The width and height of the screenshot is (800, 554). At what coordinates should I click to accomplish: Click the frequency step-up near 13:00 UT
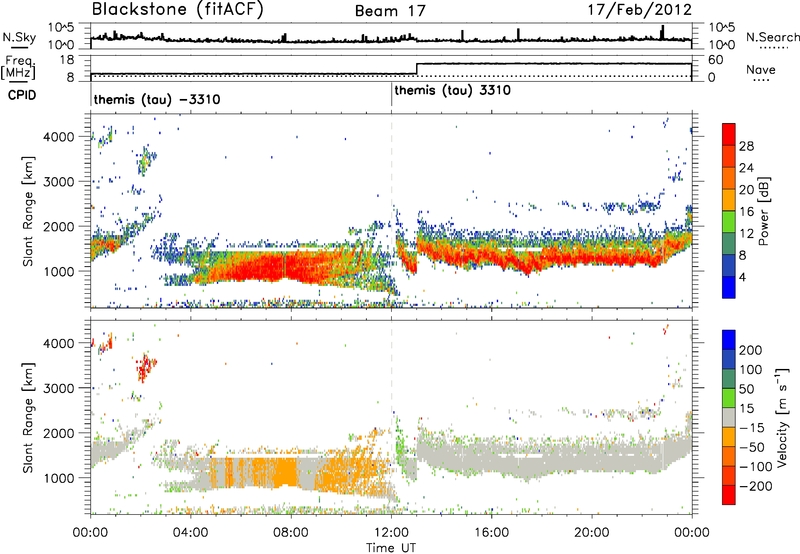417,69
